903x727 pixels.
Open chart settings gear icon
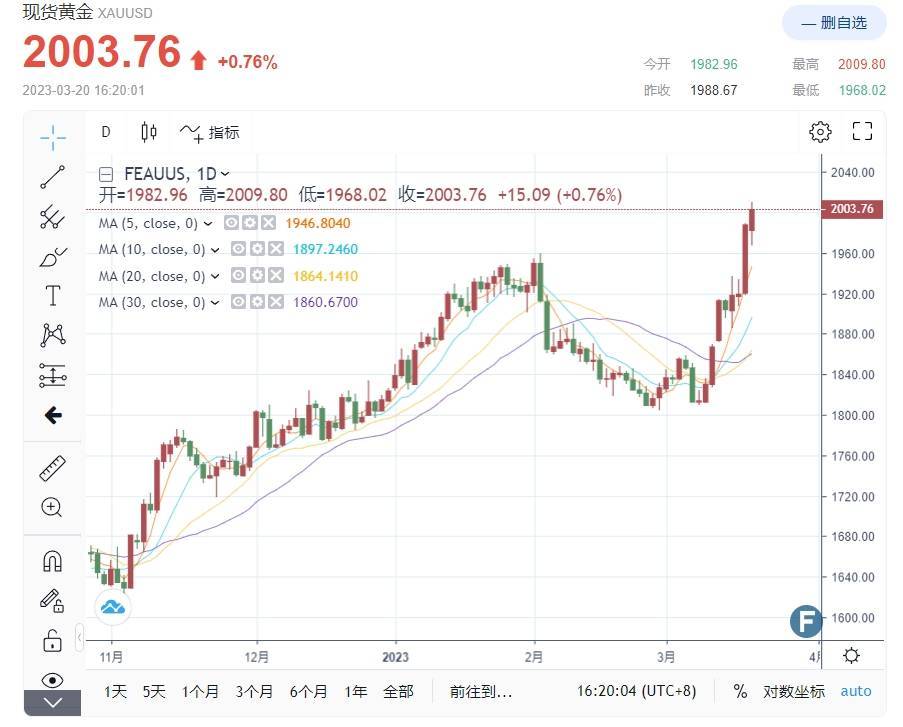(x=820, y=132)
